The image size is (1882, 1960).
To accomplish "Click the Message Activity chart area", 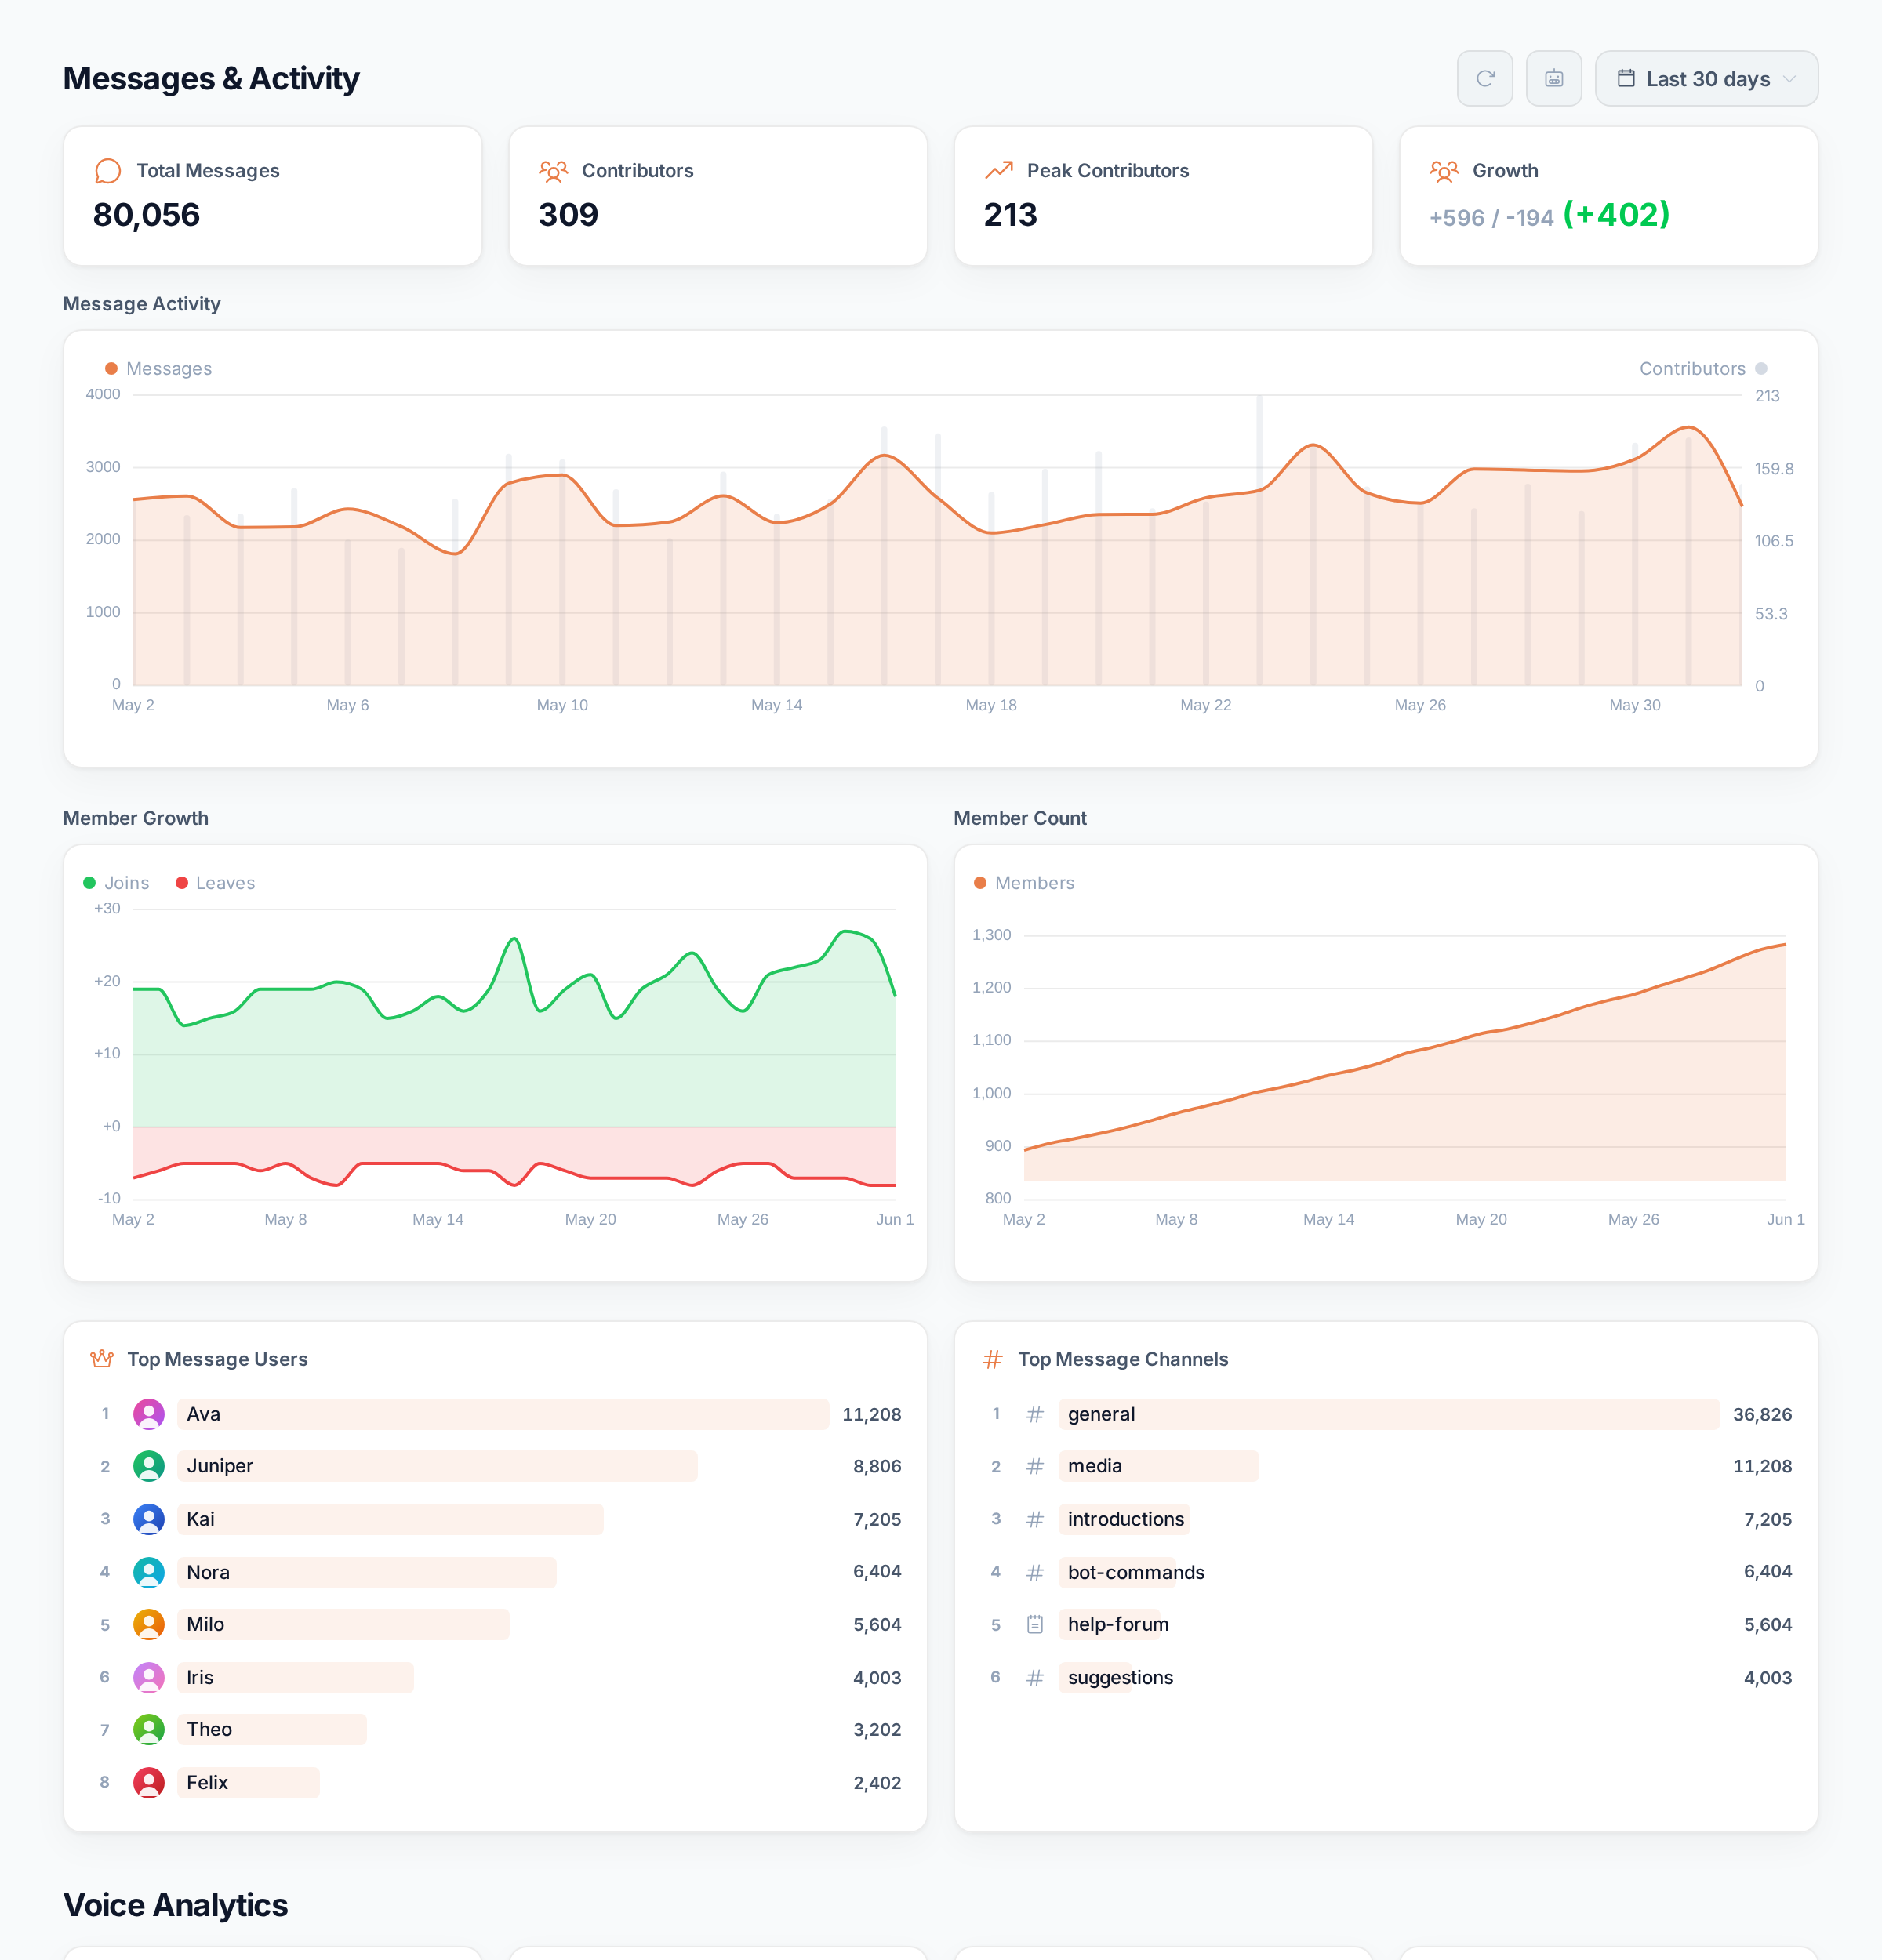I will click(937, 540).
